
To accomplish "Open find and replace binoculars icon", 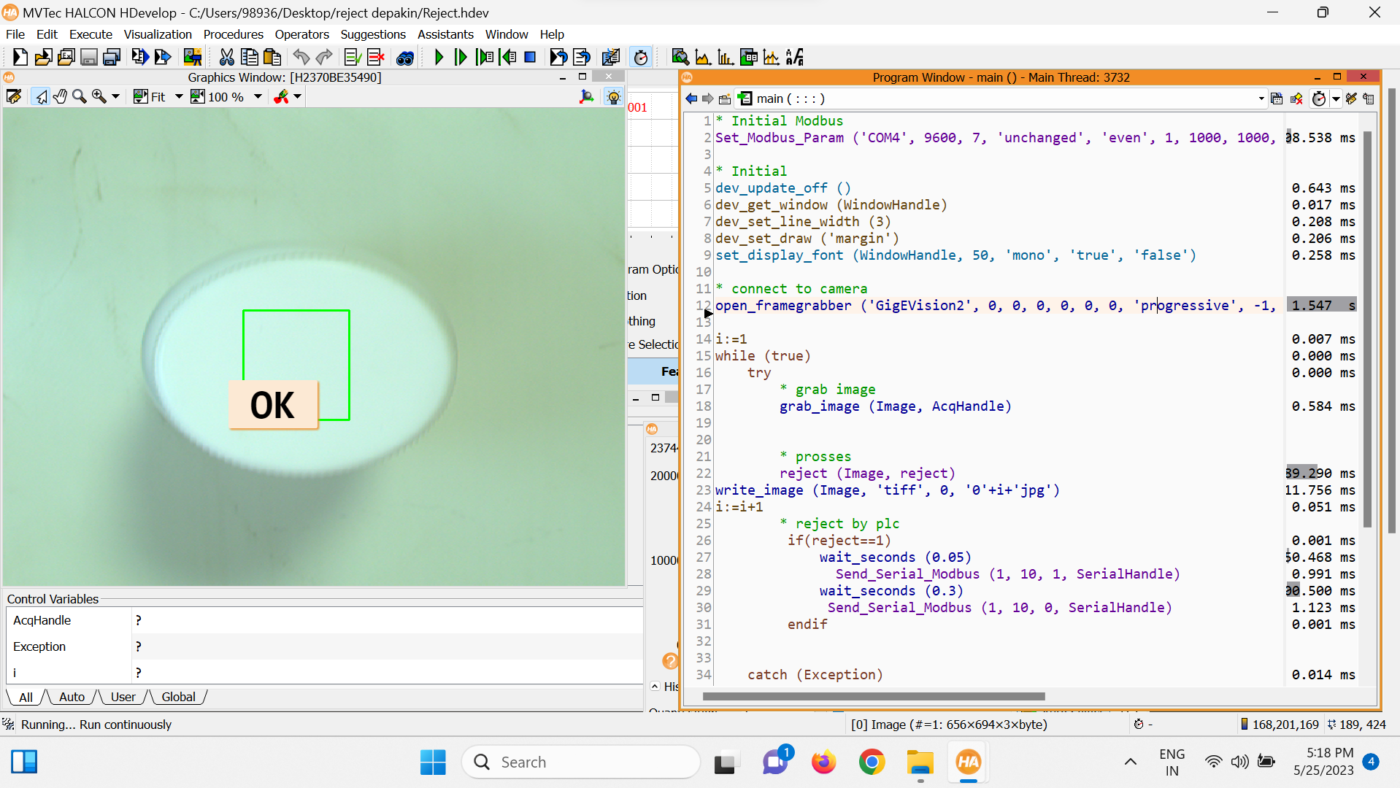I will (x=405, y=58).
